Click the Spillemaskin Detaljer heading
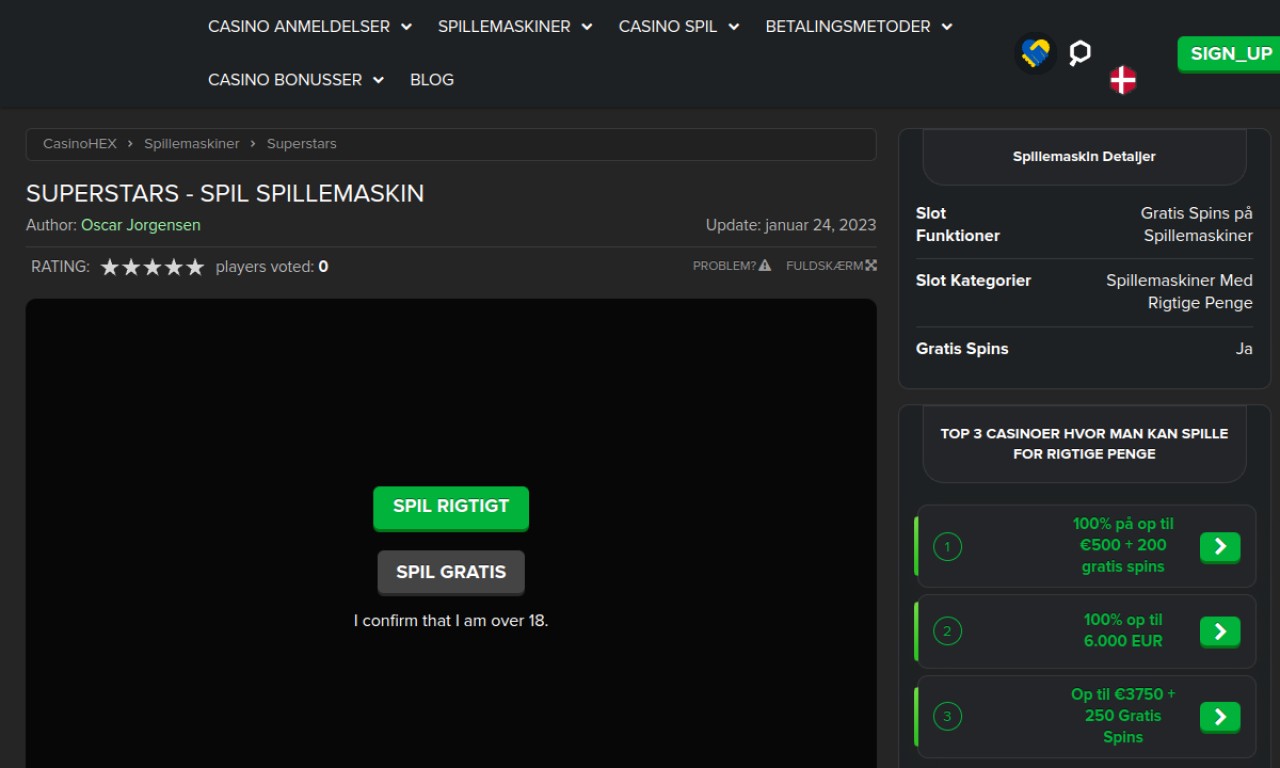Image resolution: width=1280 pixels, height=768 pixels. click(1084, 157)
